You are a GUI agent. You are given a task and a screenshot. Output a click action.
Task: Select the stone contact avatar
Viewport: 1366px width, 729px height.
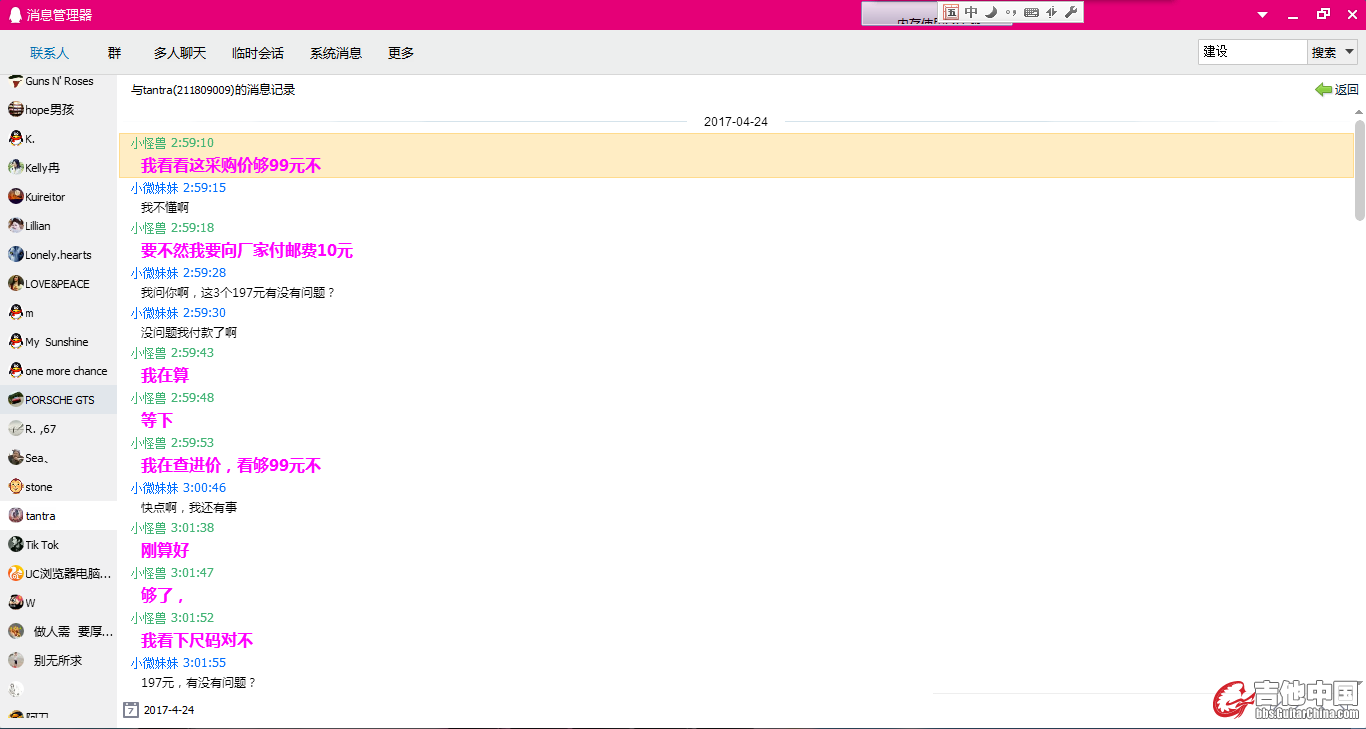click(16, 487)
